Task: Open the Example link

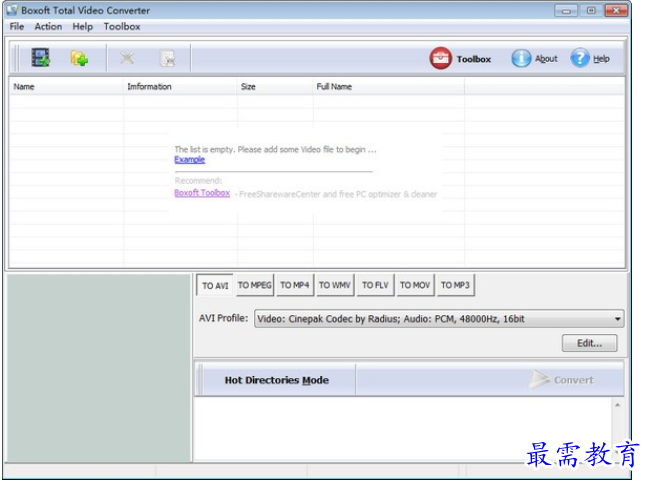Action: point(190,160)
